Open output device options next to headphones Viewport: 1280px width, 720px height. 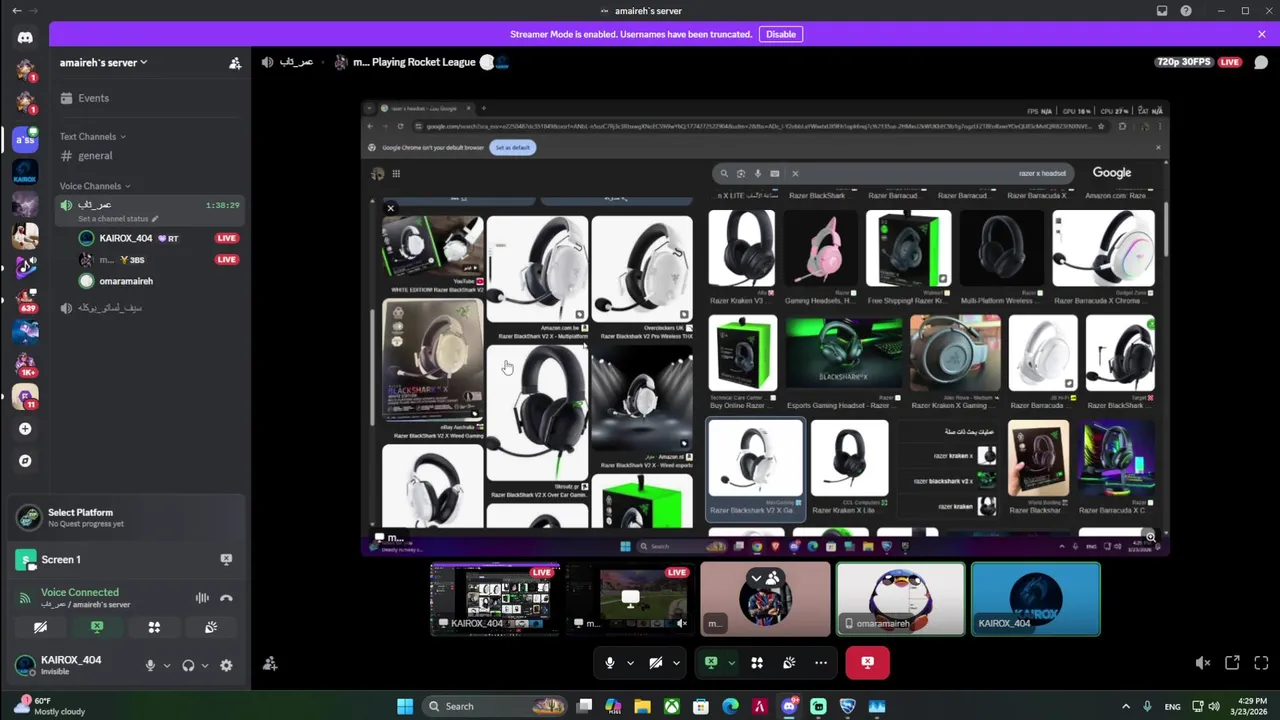click(205, 665)
